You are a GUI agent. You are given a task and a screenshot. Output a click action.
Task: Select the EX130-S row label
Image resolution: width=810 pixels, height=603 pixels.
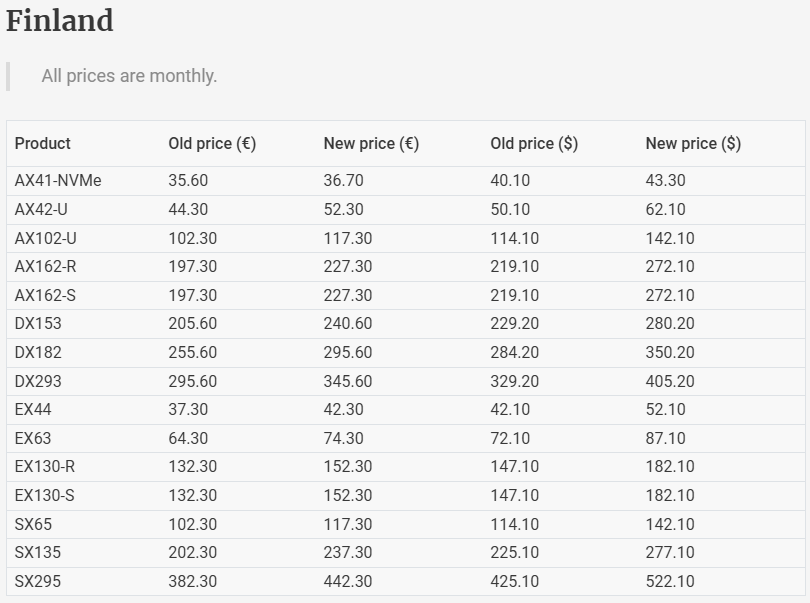[x=45, y=496]
